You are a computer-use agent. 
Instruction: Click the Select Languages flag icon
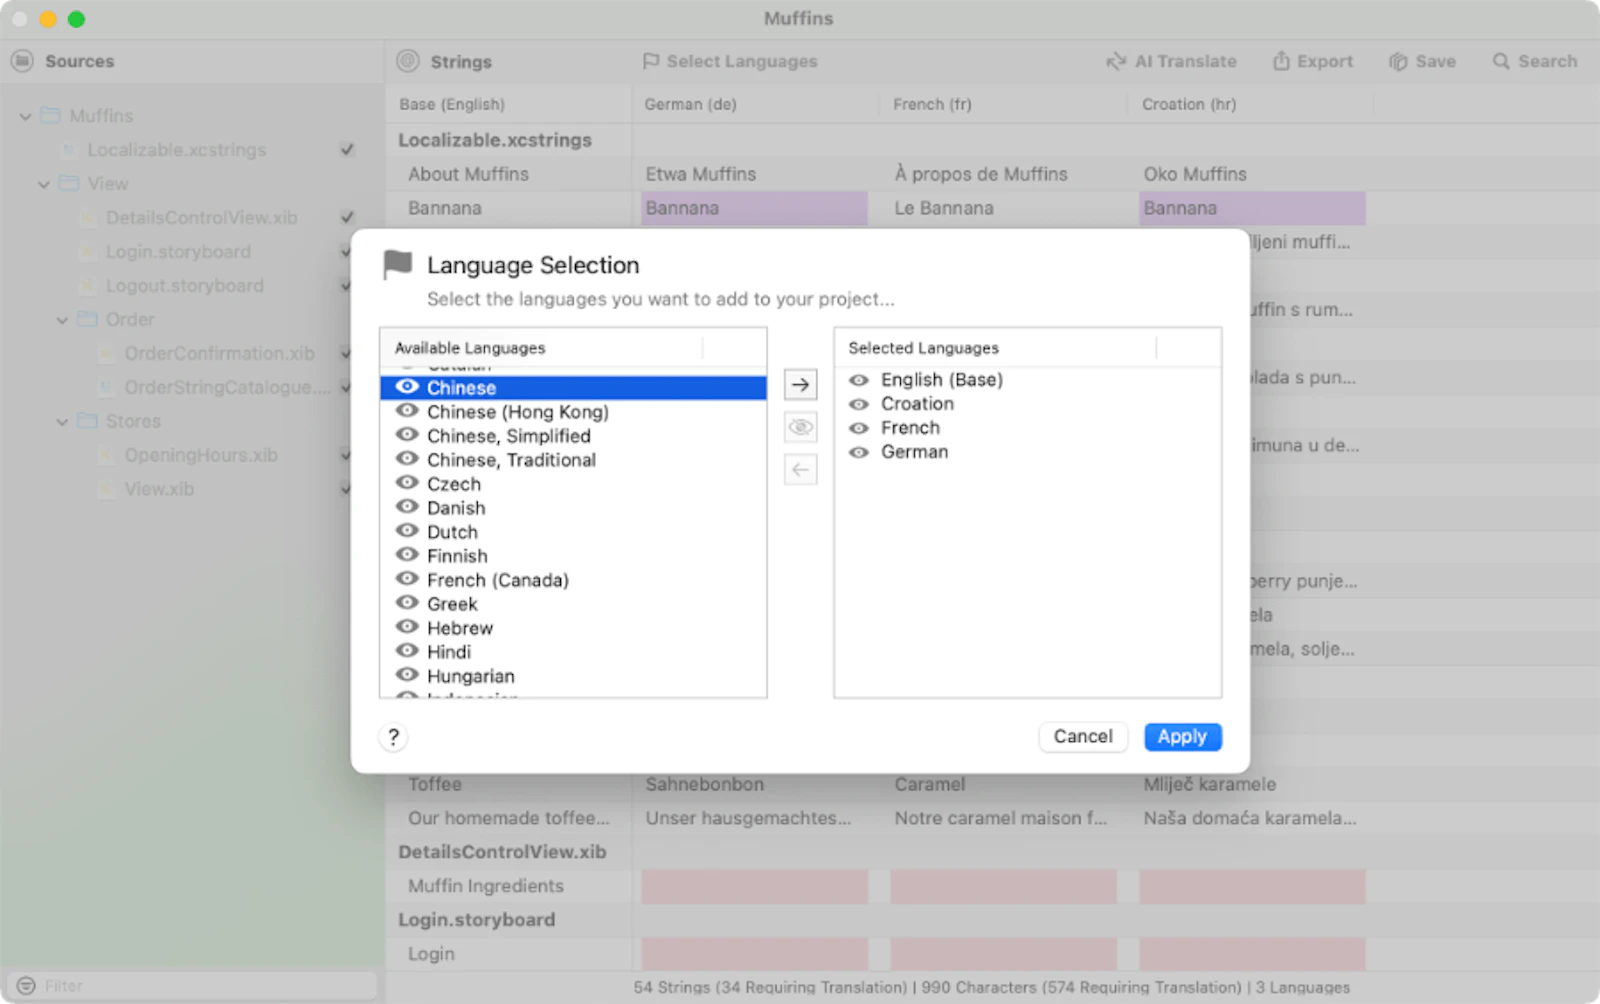(651, 61)
